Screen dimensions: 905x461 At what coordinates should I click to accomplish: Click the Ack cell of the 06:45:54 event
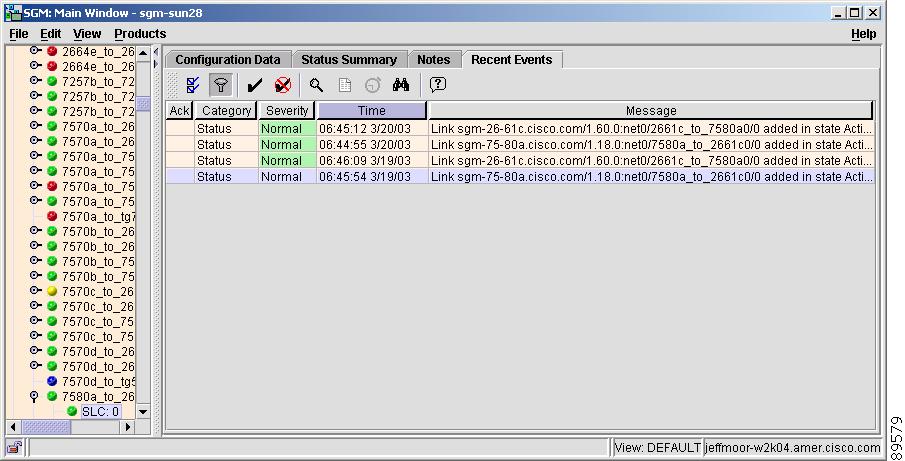[x=179, y=177]
